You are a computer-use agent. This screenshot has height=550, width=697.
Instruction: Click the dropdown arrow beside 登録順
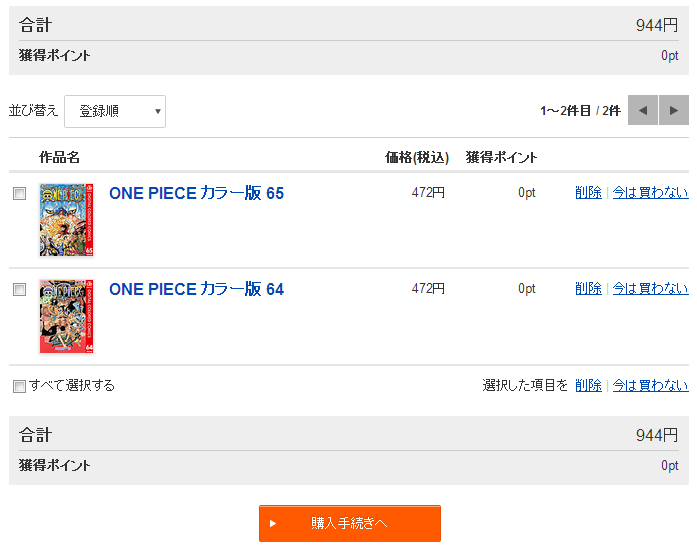pyautogui.click(x=157, y=111)
